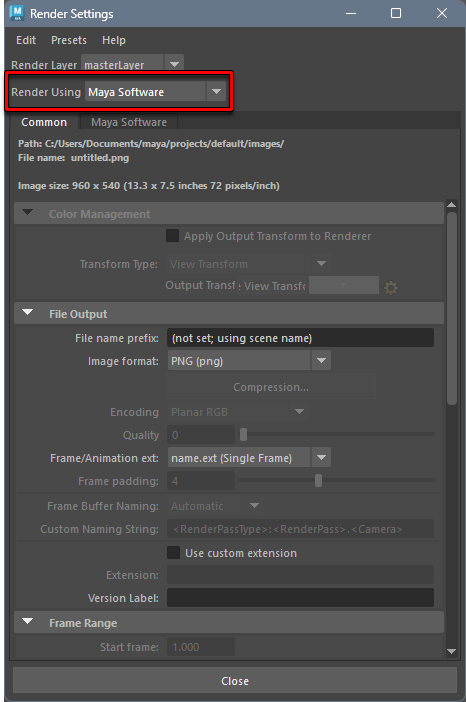Open the Render Using dropdown
This screenshot has width=466, height=702.
216,92
